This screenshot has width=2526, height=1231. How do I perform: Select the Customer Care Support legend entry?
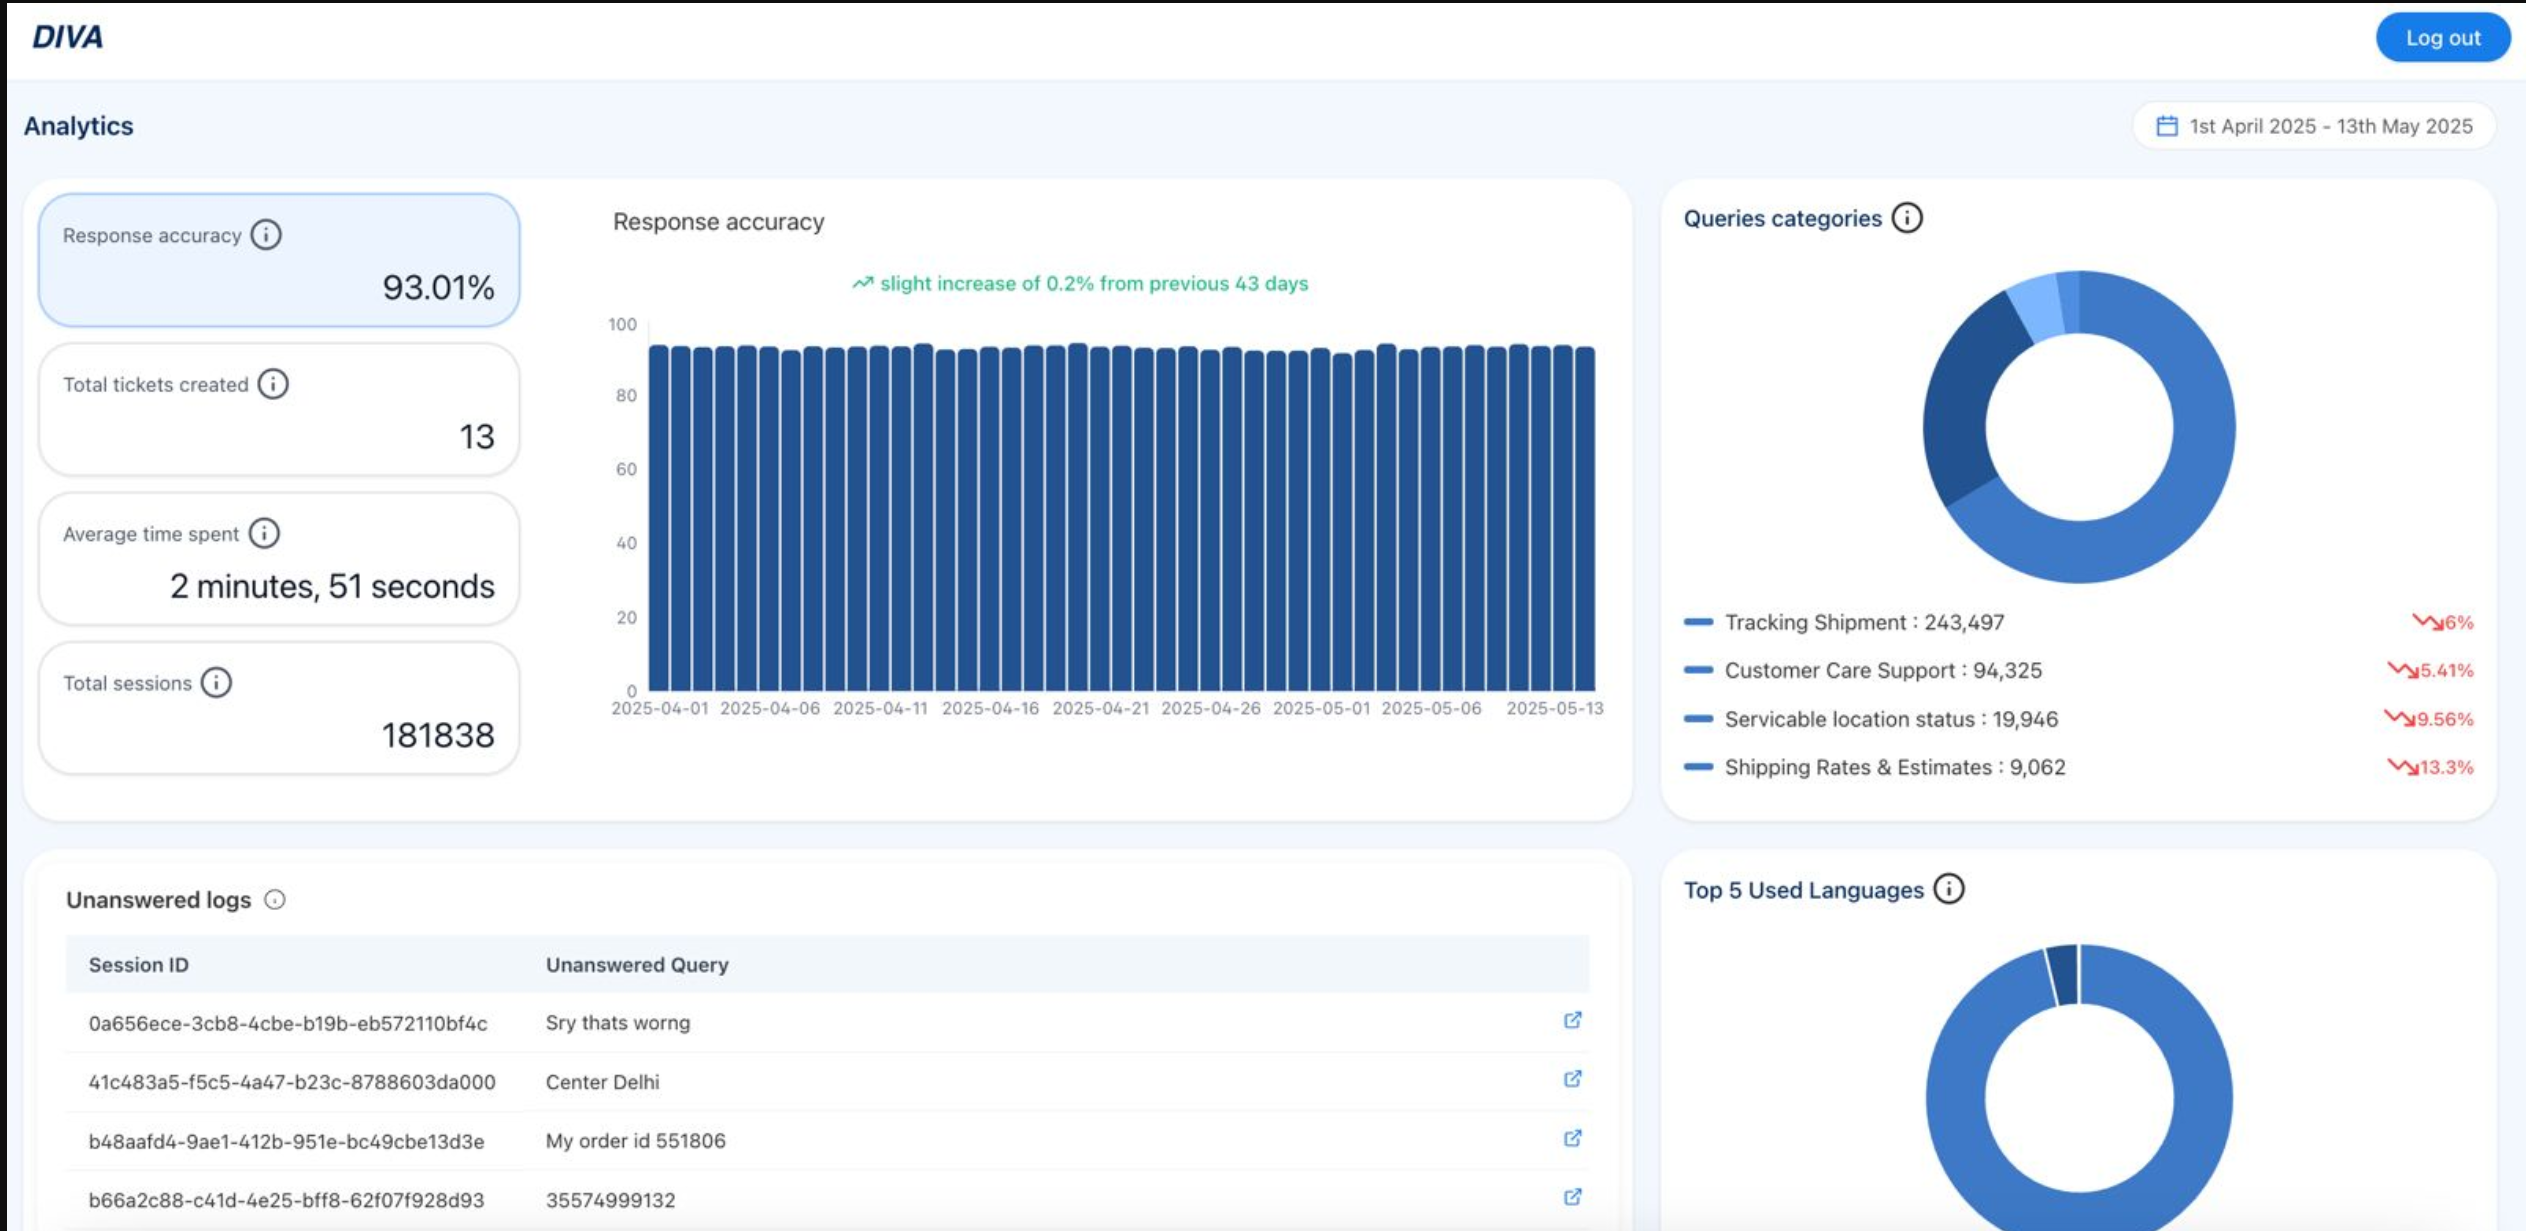pyautogui.click(x=1882, y=670)
